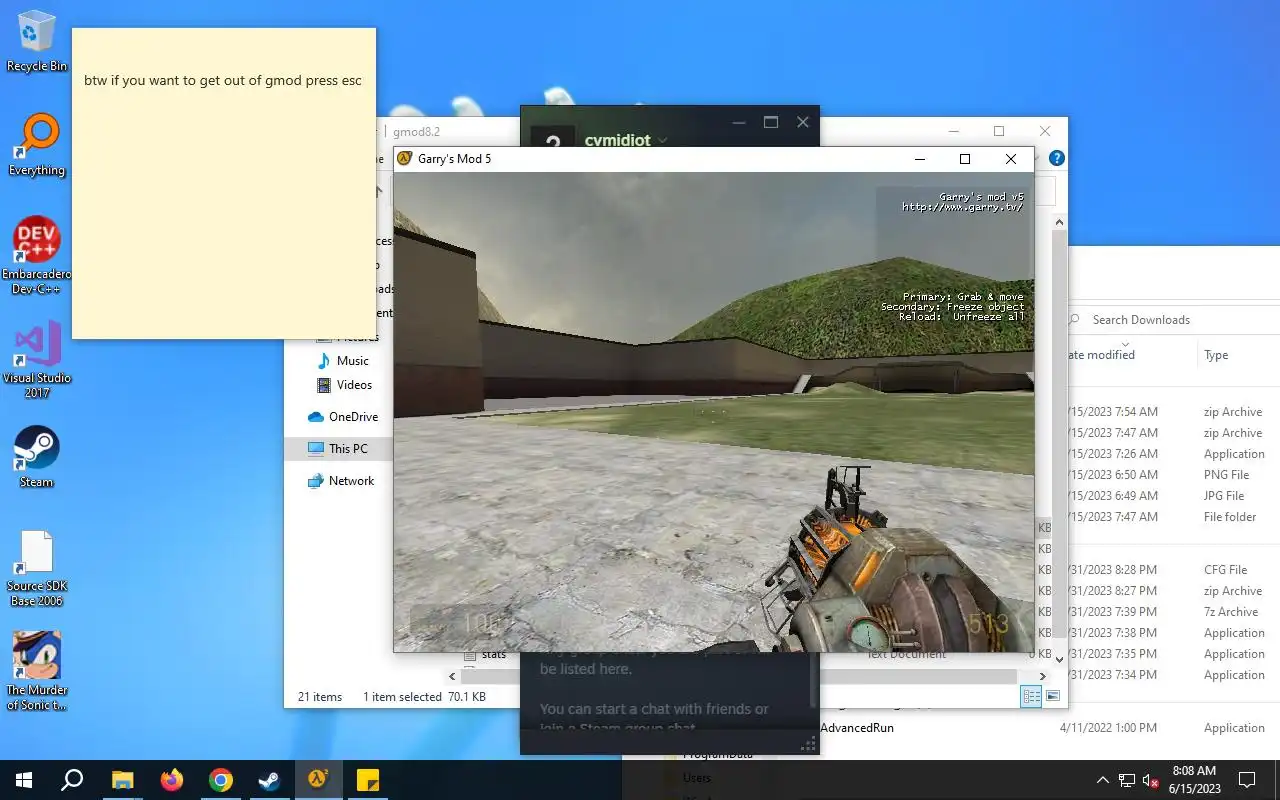Click the 21 items status bar text
Screen dimensions: 1280x800
pyautogui.click(x=320, y=697)
